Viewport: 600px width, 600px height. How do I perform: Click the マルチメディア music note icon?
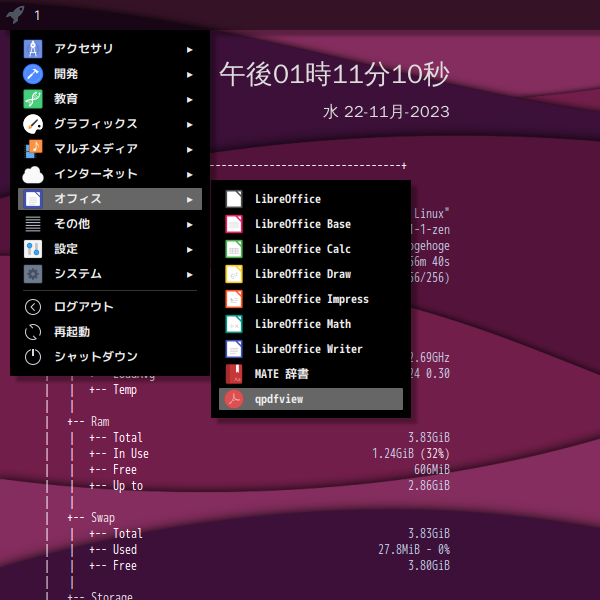pos(33,149)
